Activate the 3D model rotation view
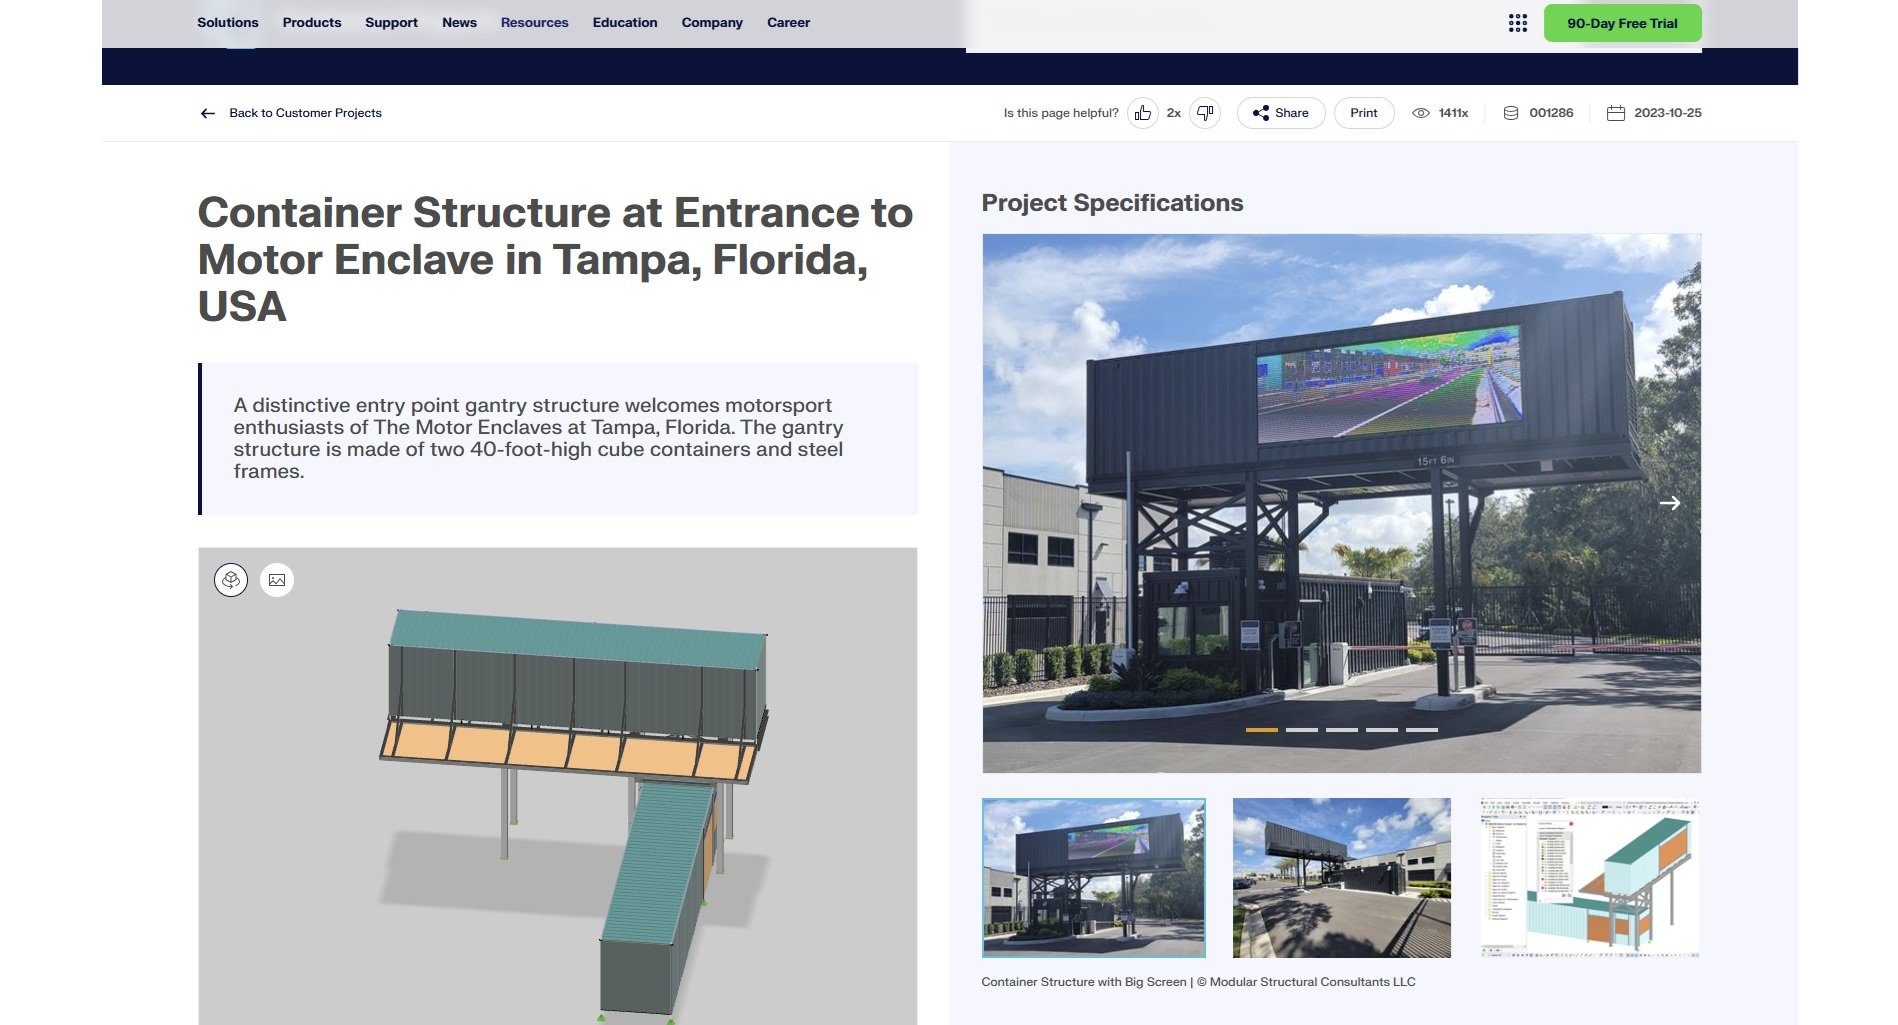This screenshot has height=1025, width=1898. click(231, 579)
